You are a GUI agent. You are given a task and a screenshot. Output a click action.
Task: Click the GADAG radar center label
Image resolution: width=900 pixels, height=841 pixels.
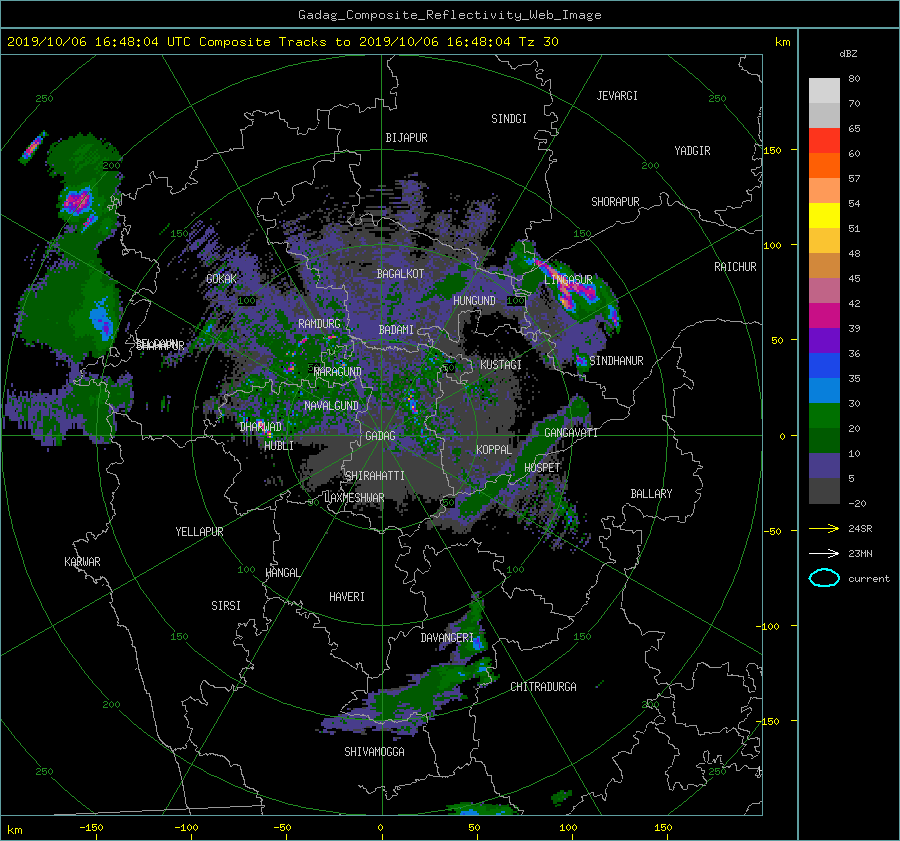click(381, 436)
